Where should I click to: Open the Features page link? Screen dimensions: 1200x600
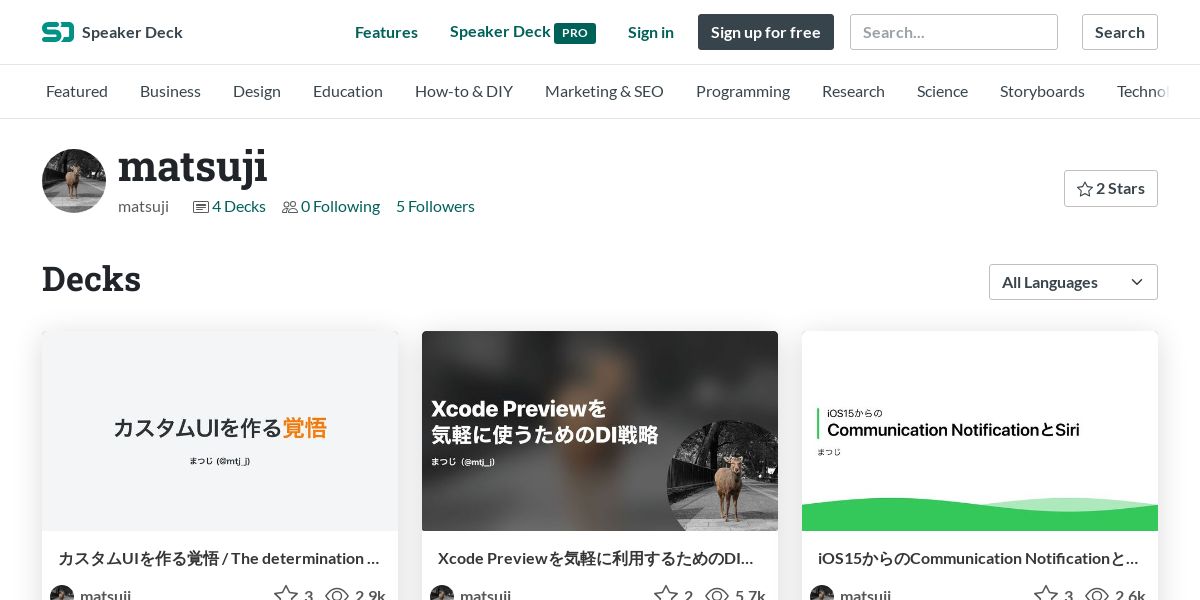coord(386,32)
